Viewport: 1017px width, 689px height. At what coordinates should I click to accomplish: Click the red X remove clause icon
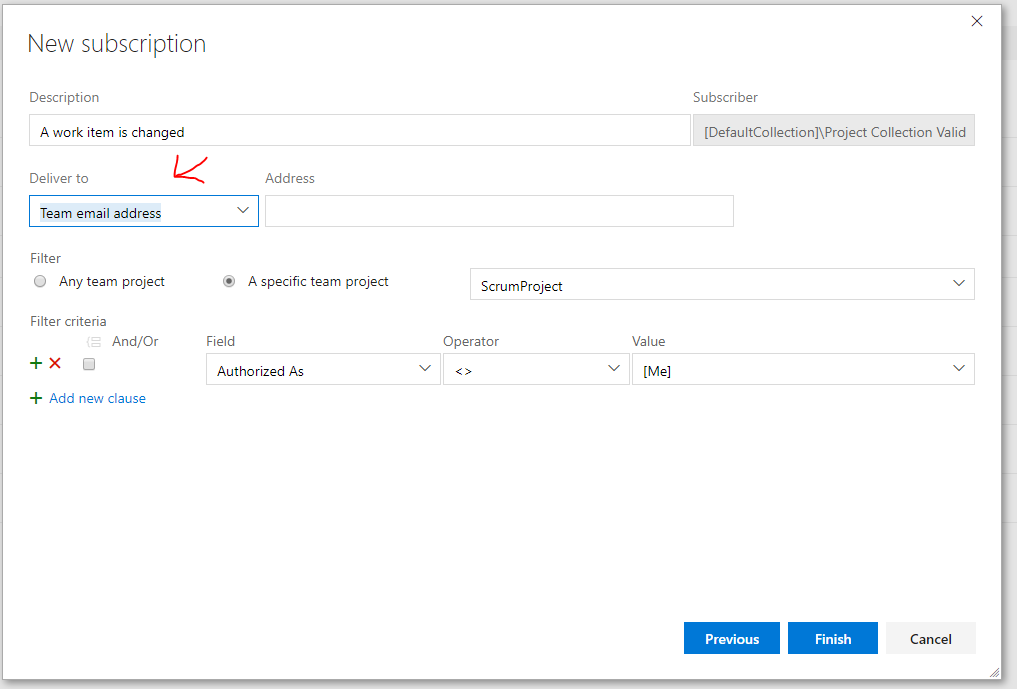(x=55, y=364)
